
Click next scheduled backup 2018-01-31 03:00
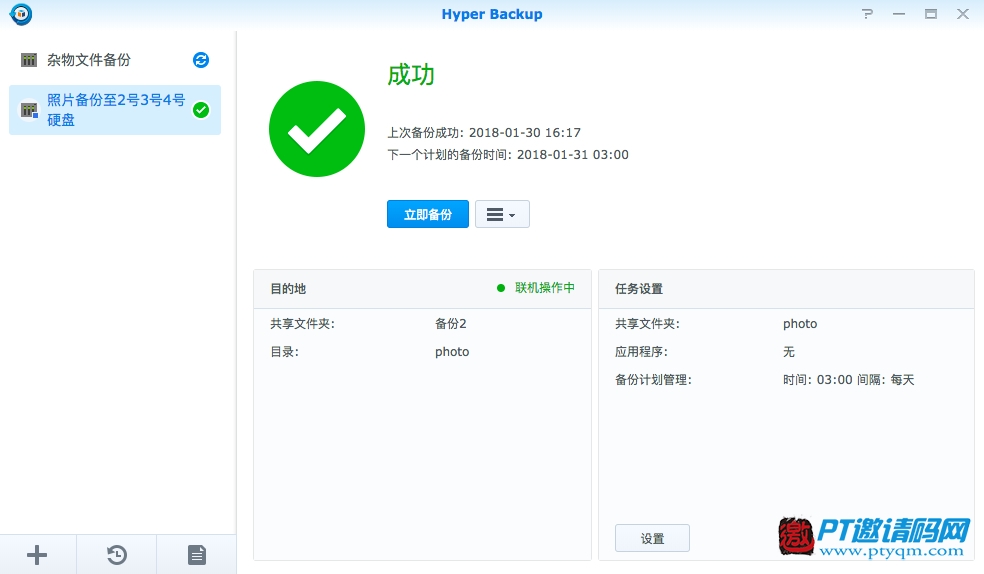[572, 154]
